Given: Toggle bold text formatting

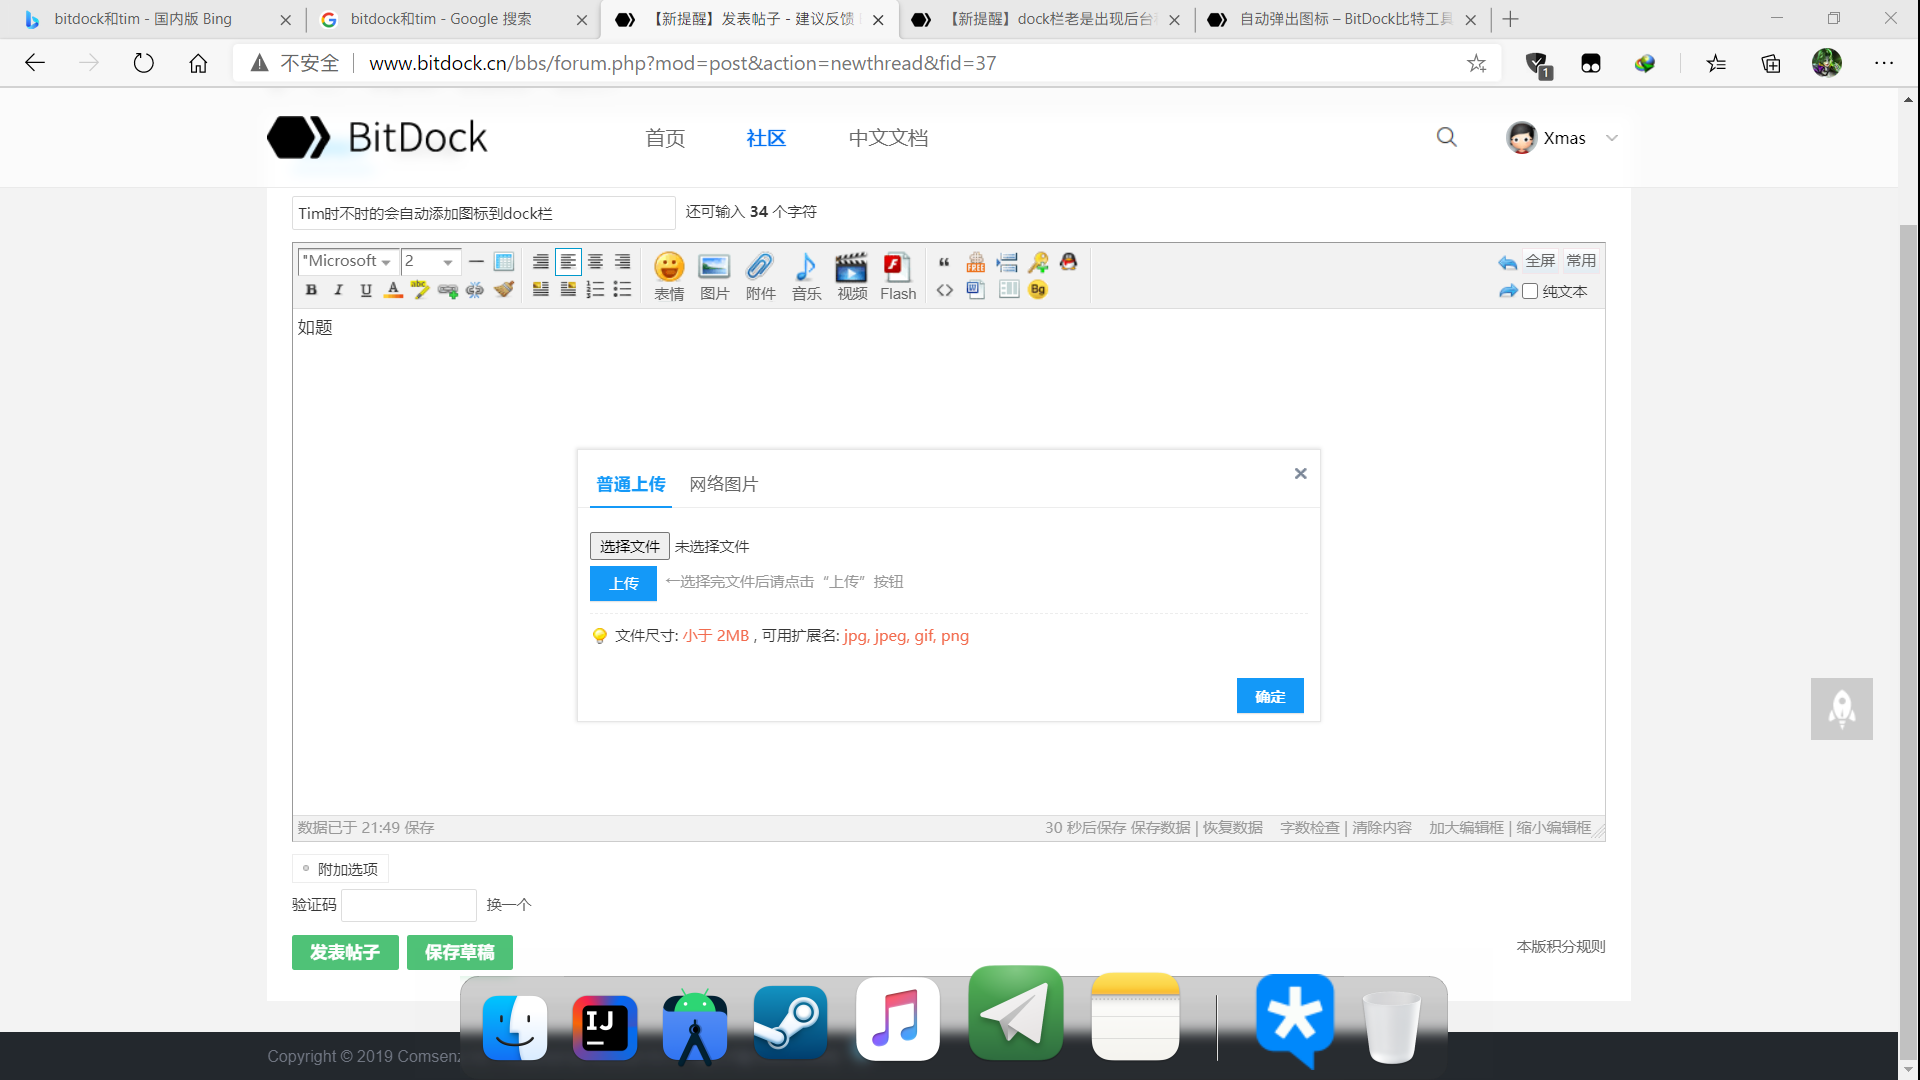Looking at the screenshot, I should 311,290.
